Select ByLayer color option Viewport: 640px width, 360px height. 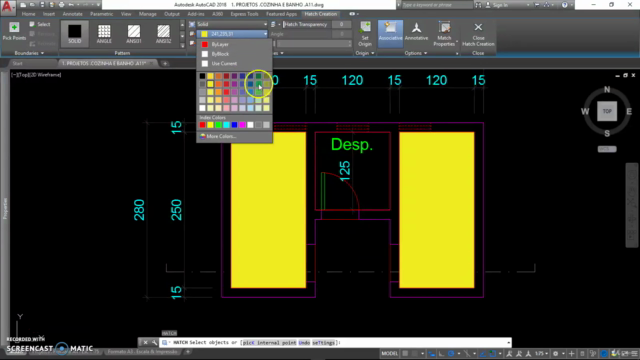pos(234,44)
